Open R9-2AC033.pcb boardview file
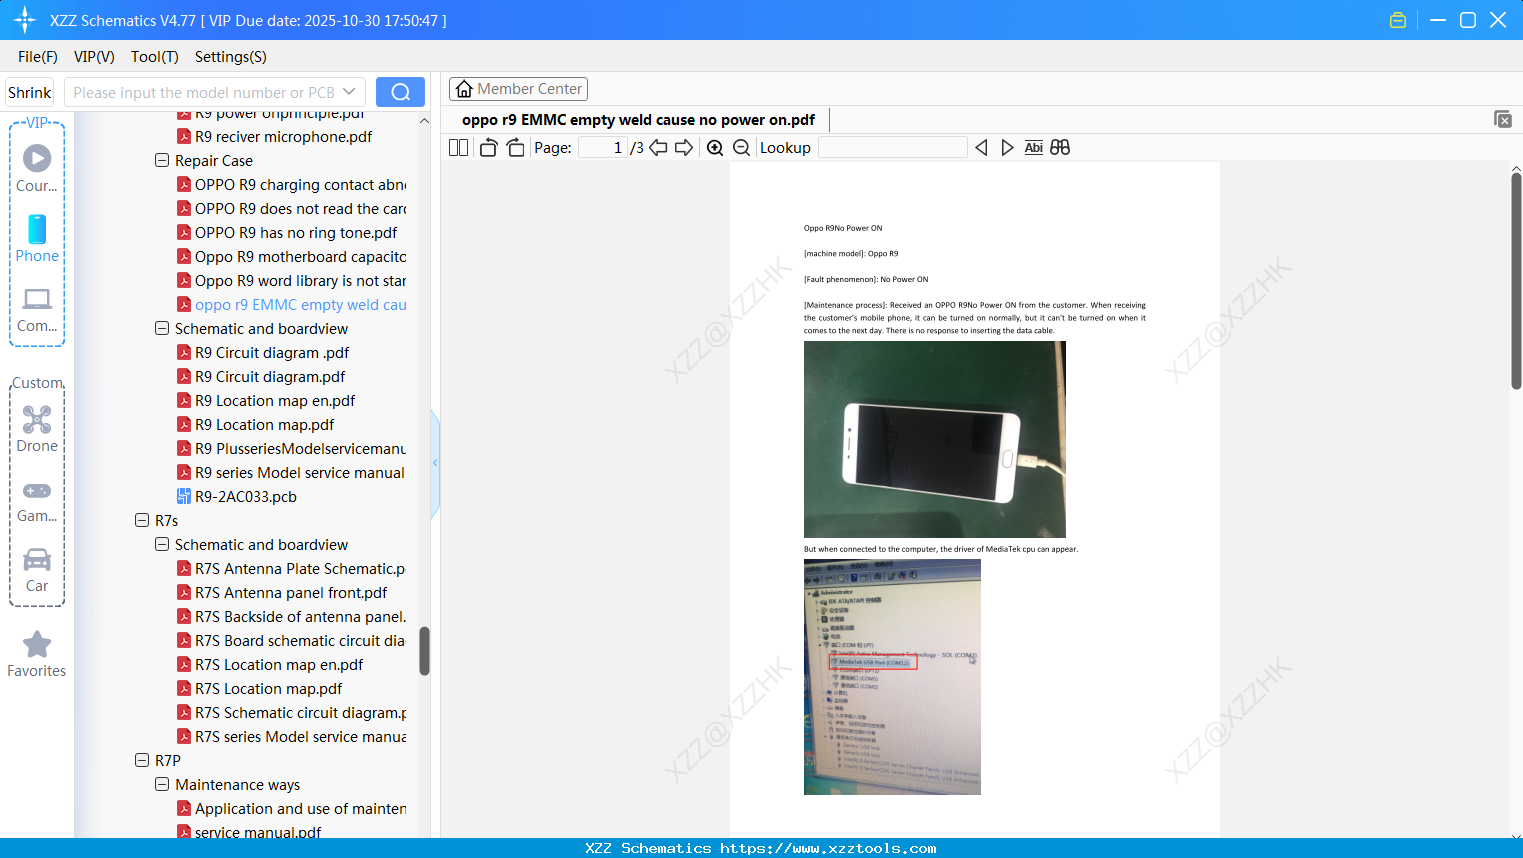Image resolution: width=1523 pixels, height=858 pixels. [246, 496]
